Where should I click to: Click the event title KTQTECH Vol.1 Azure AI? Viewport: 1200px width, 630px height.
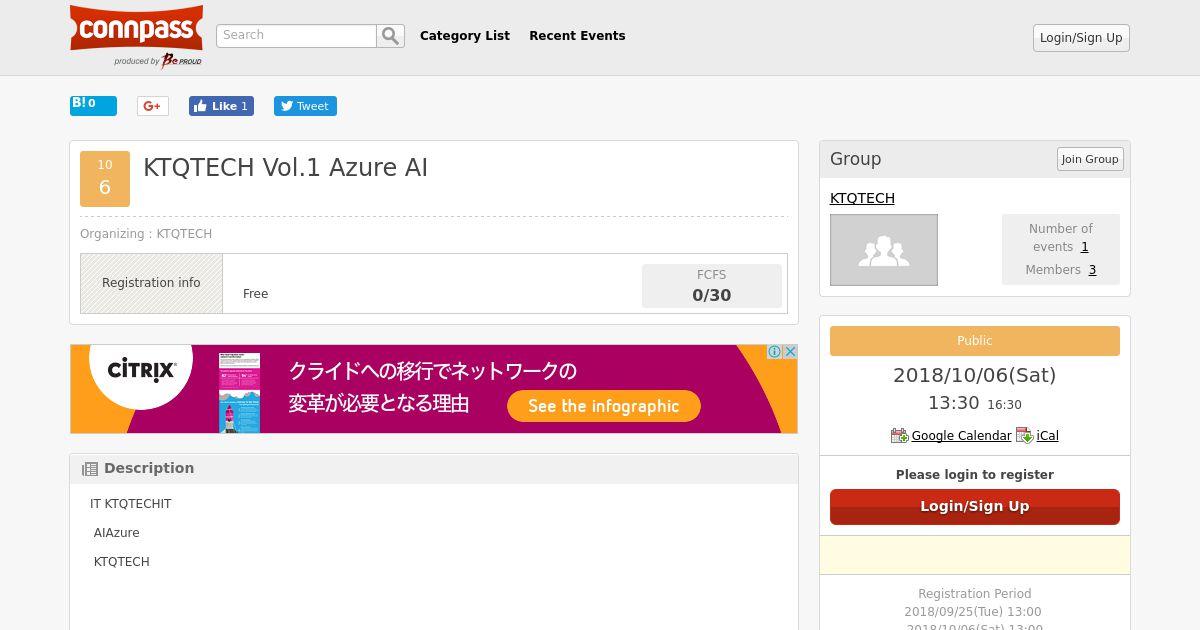click(286, 168)
